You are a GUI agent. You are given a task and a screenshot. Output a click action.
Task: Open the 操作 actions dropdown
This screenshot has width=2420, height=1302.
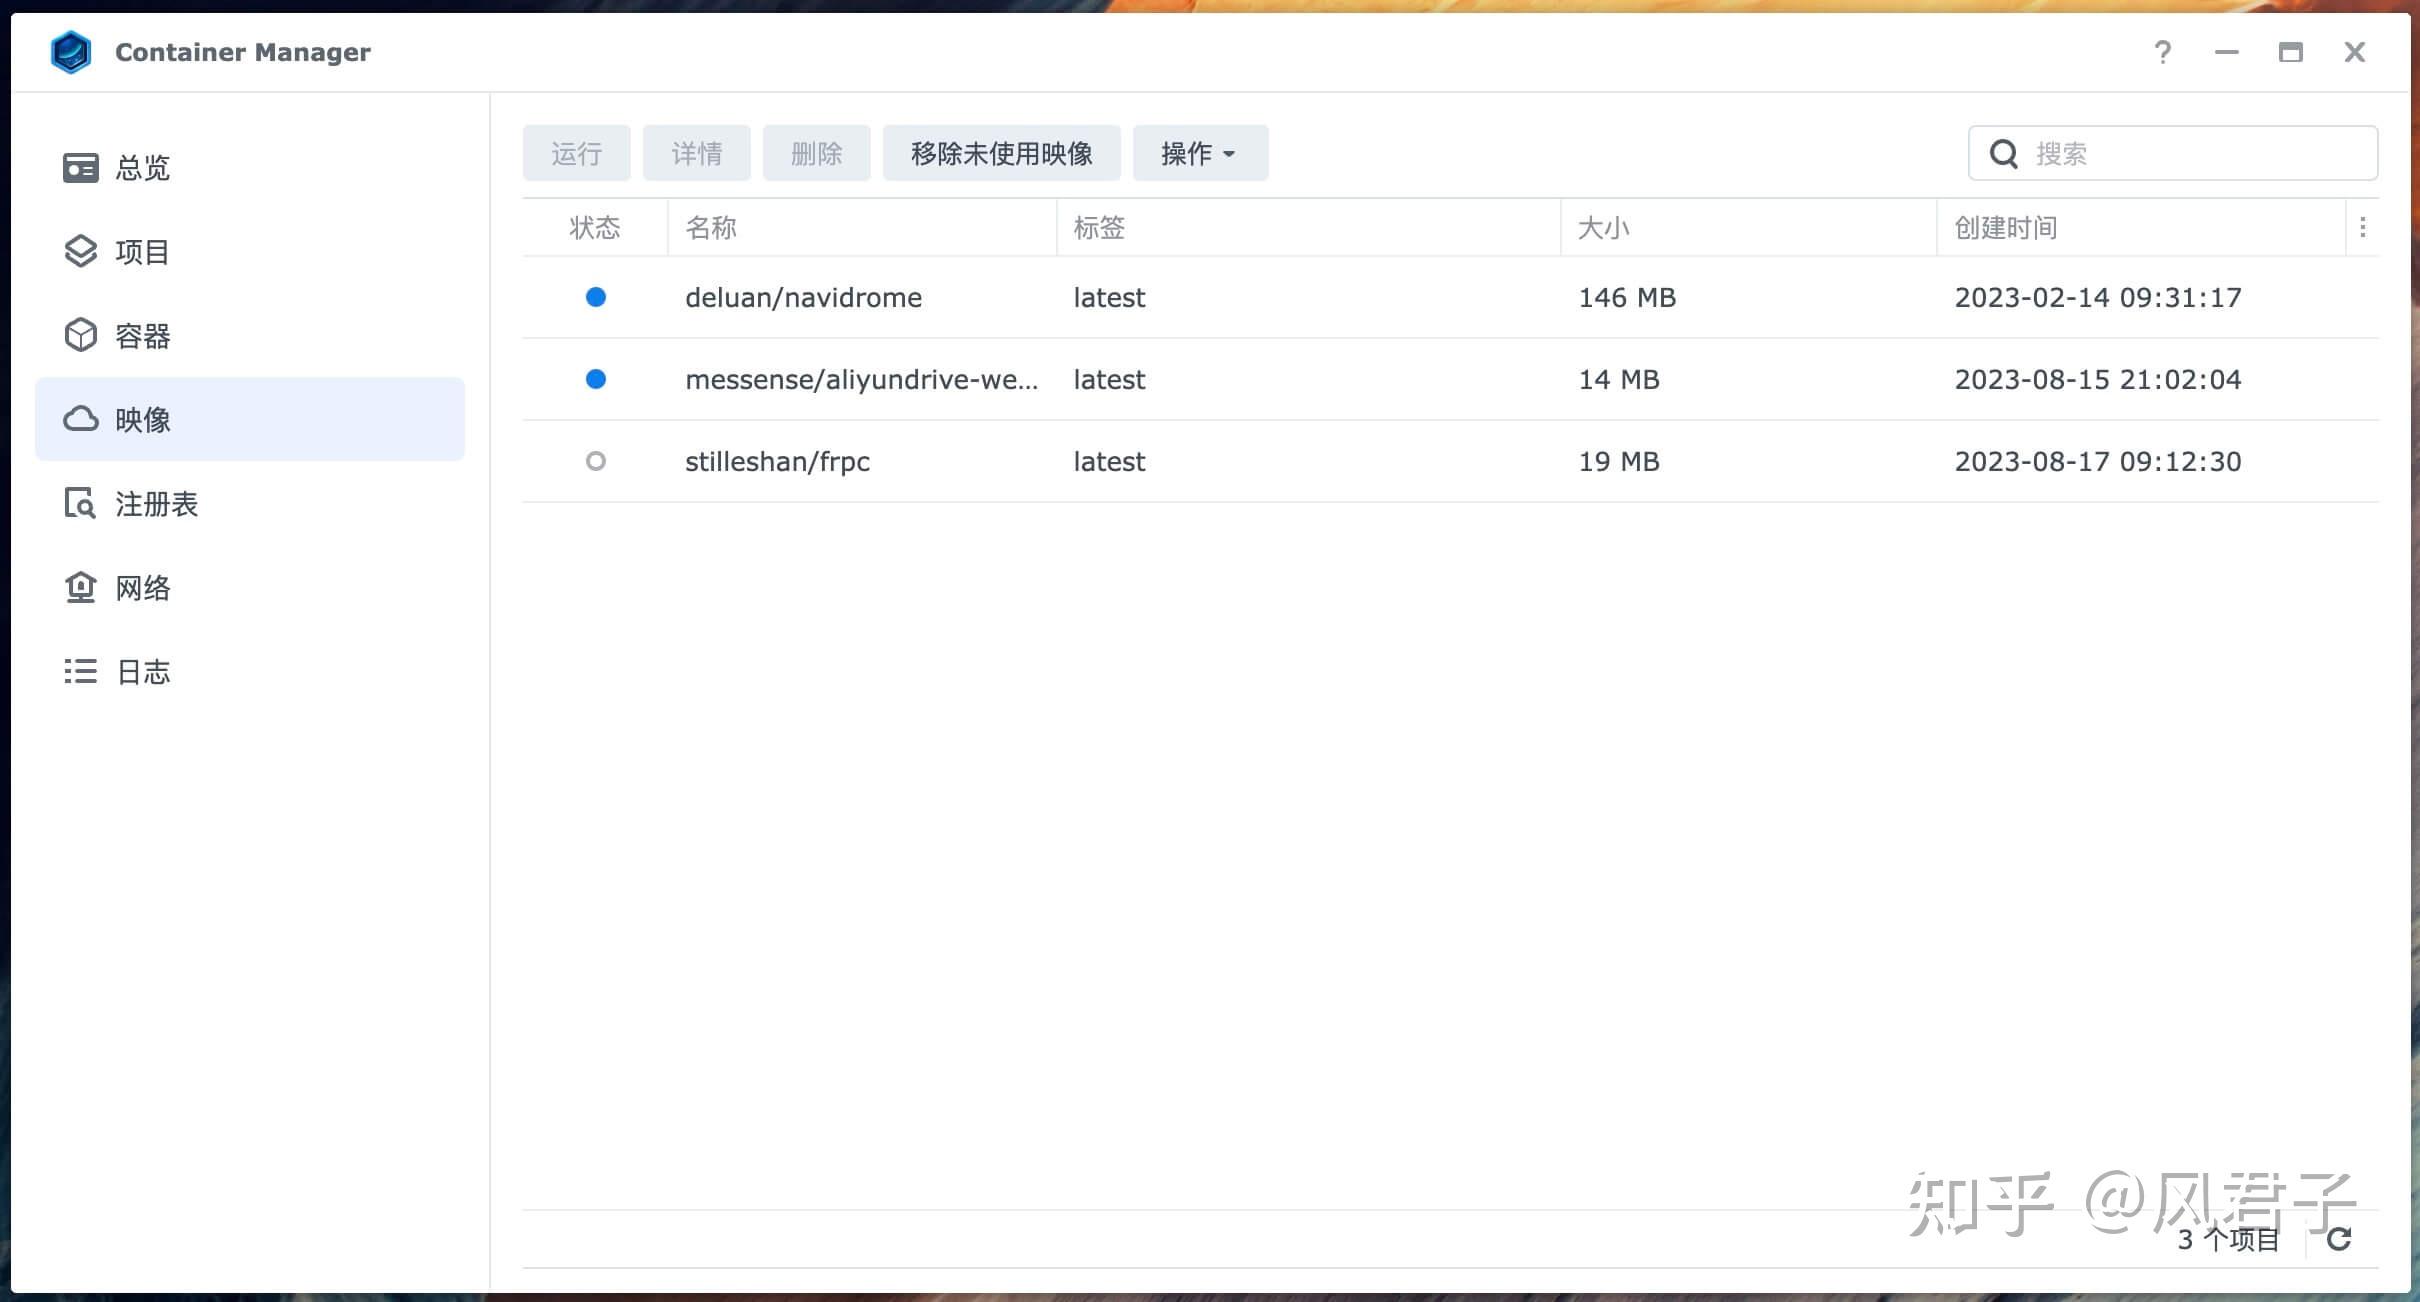(1197, 152)
